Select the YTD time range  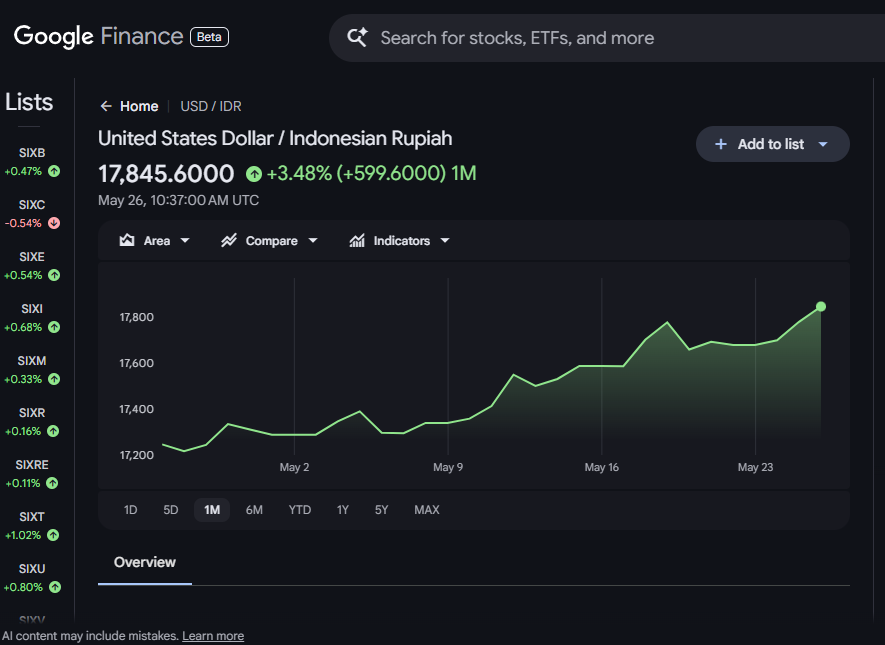tap(300, 510)
